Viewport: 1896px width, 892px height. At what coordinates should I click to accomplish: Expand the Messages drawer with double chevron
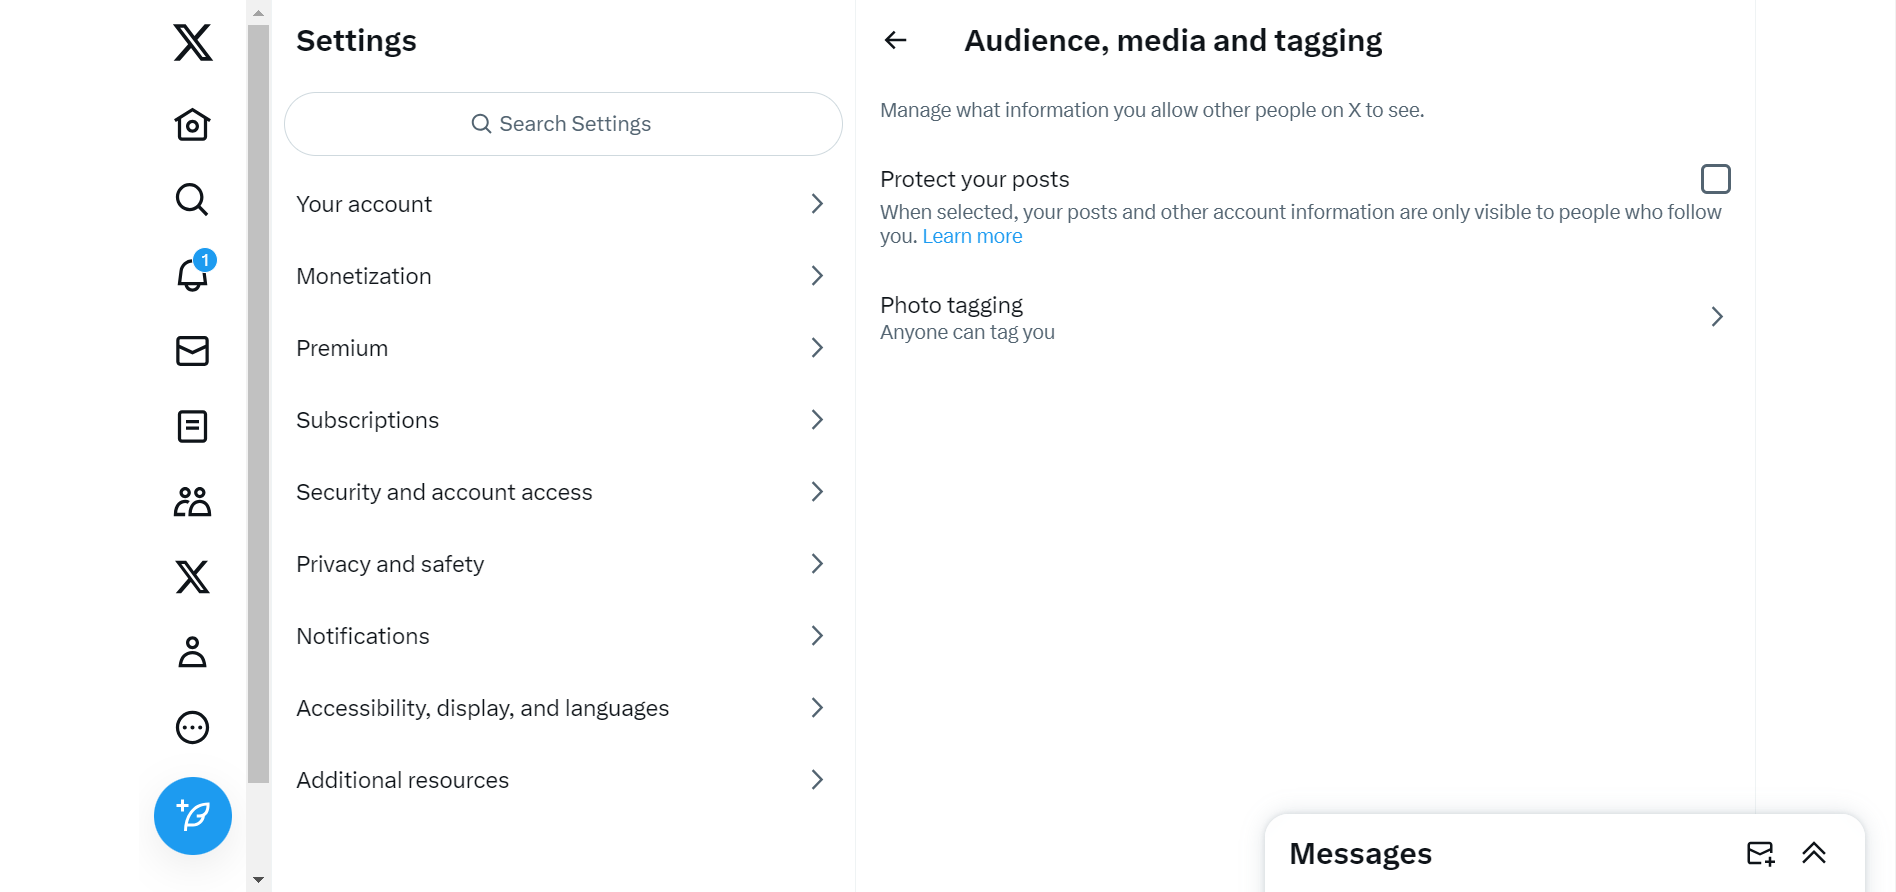pos(1814,853)
